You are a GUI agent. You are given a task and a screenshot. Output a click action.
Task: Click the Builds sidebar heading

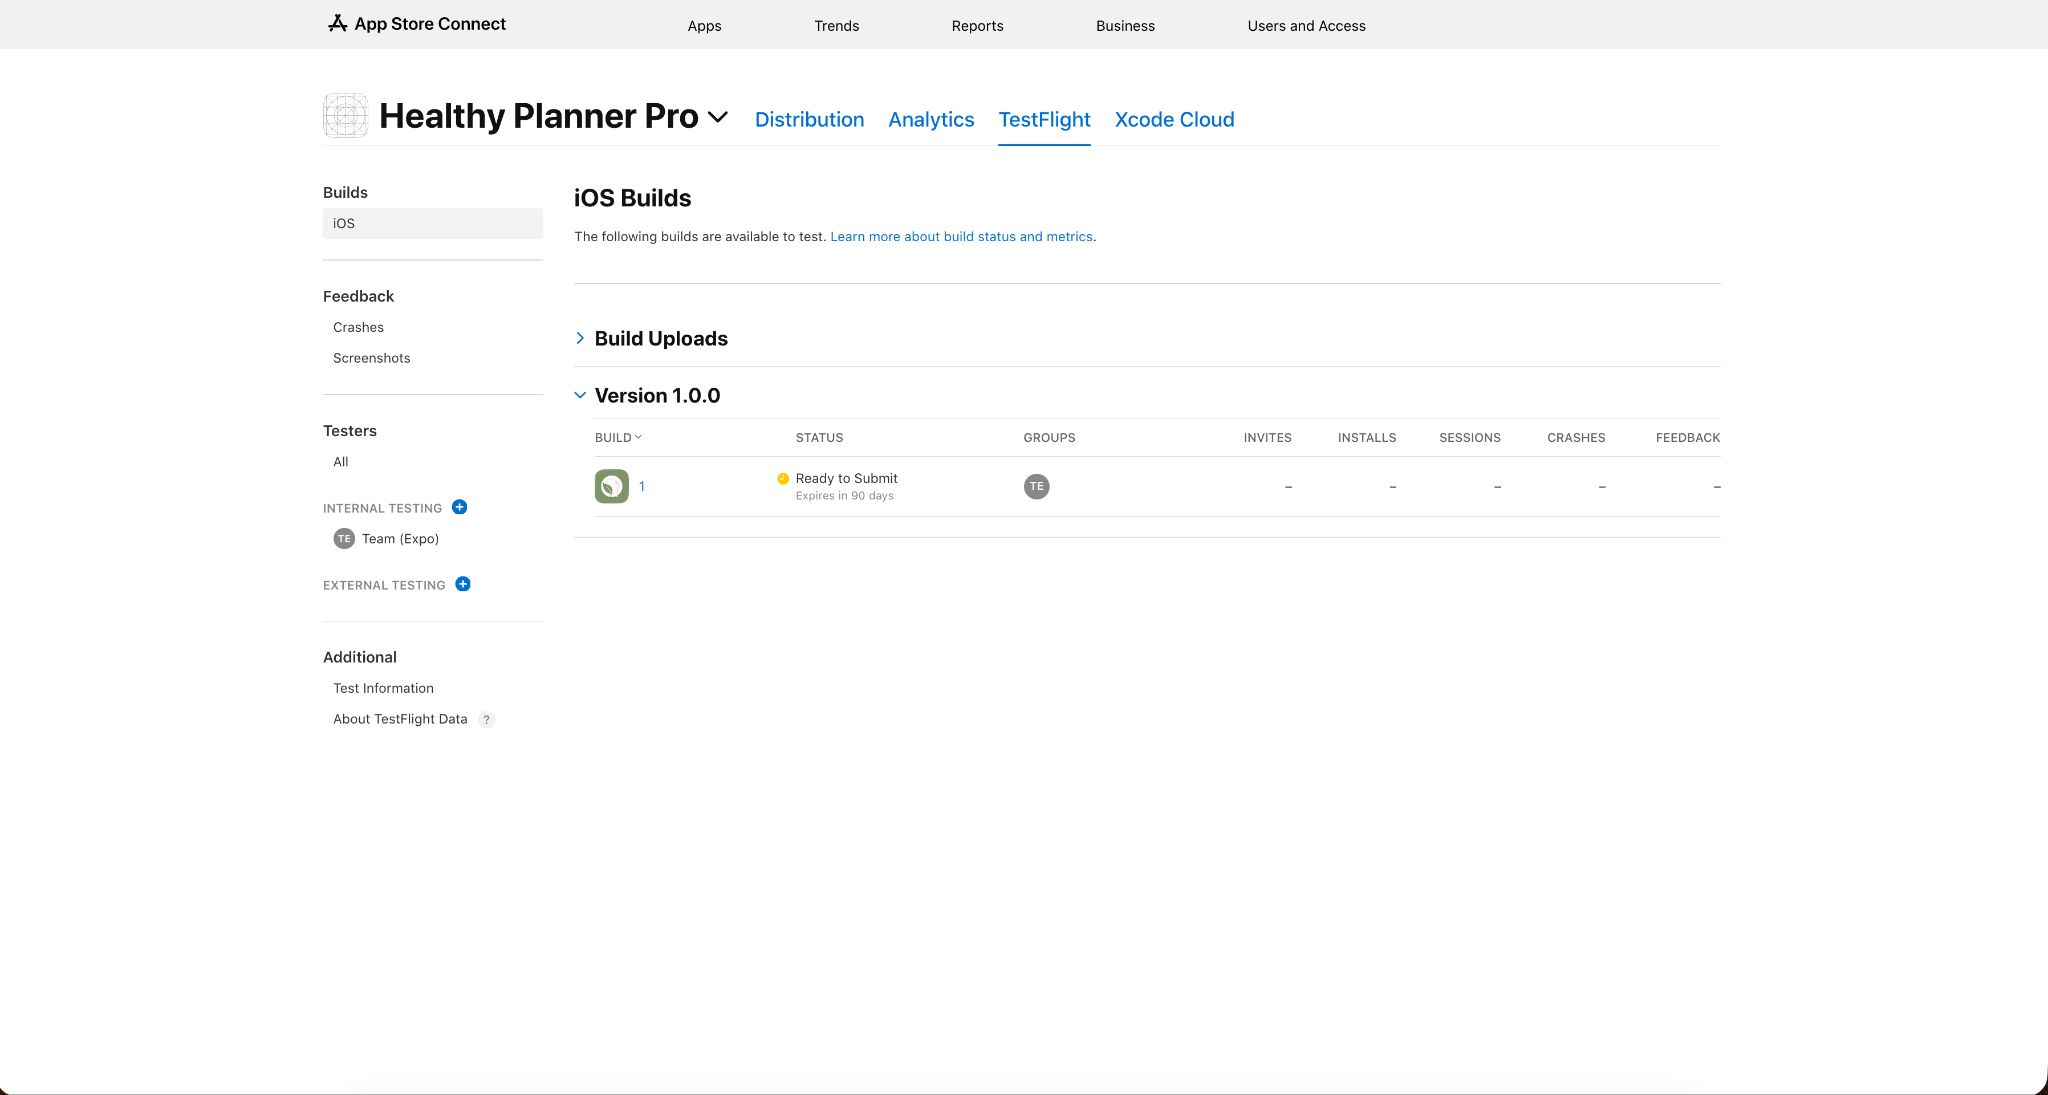[345, 192]
